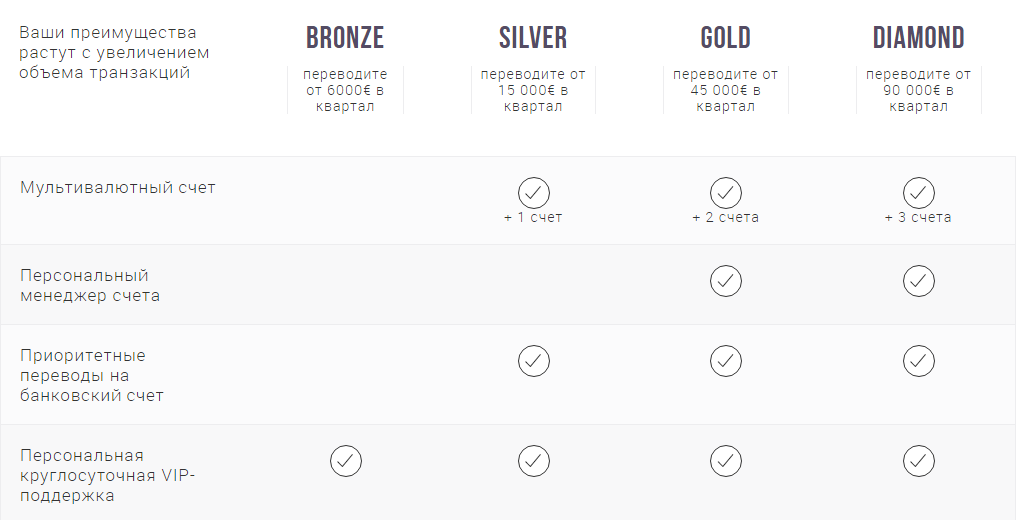
Task: Click the Diamond multi-currency account checkmark
Action: tap(918, 193)
